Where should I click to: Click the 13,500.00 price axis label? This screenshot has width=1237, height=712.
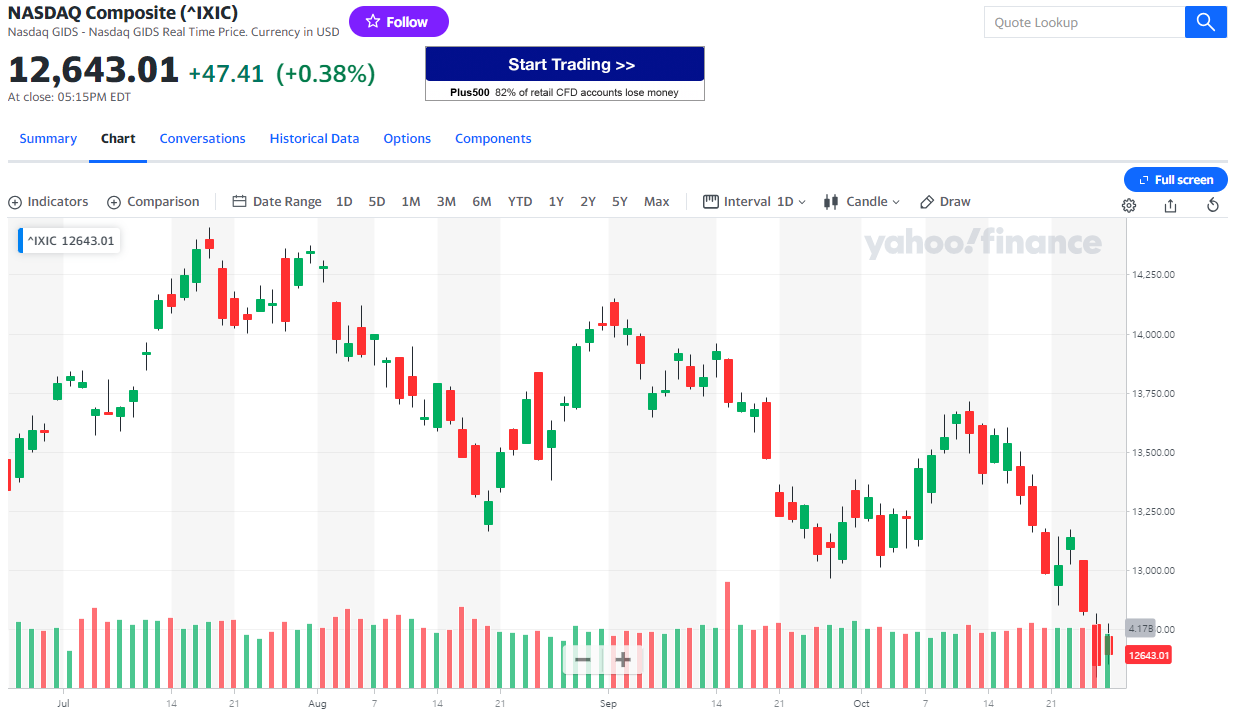click(1153, 452)
